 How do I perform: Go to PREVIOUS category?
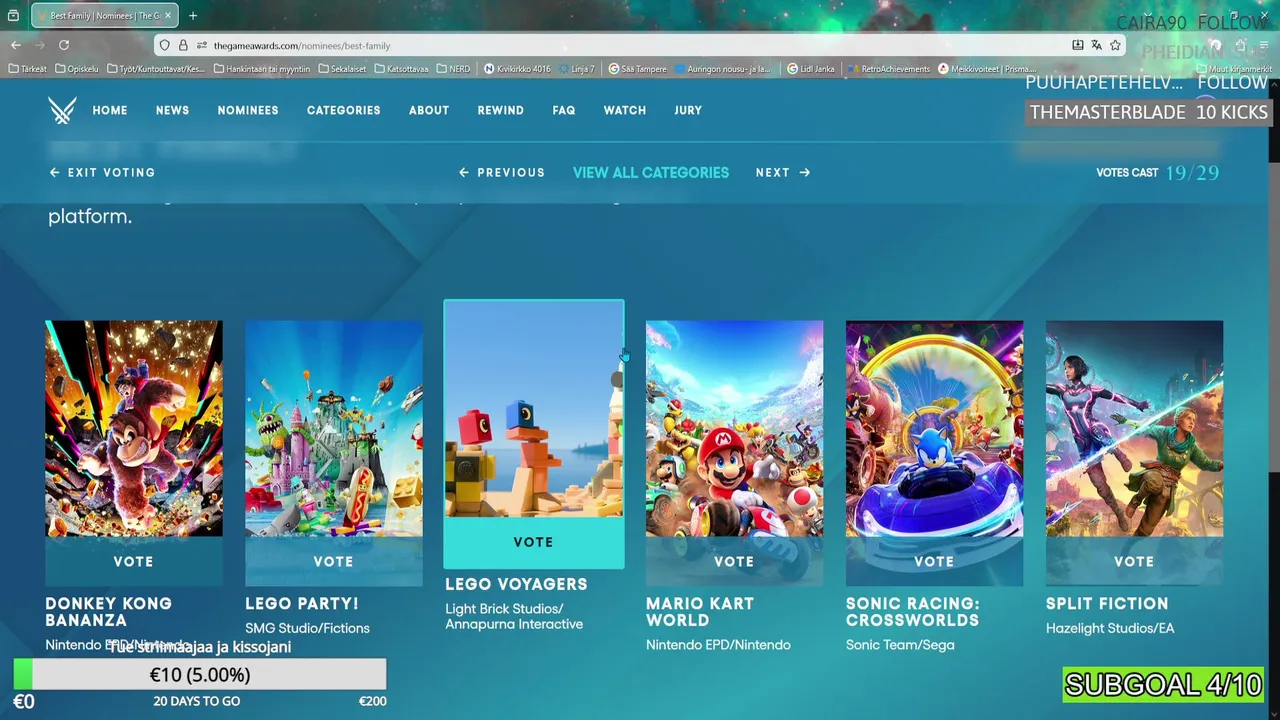[x=502, y=172]
